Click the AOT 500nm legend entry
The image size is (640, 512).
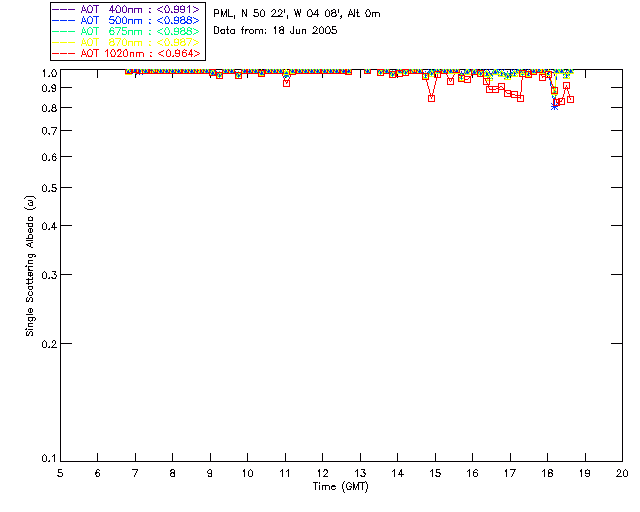click(x=127, y=20)
